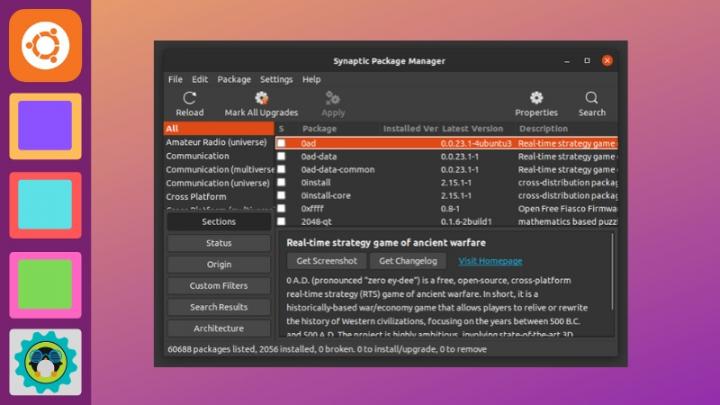Sort by the Package column header
720x405 pixels.
pyautogui.click(x=320, y=129)
